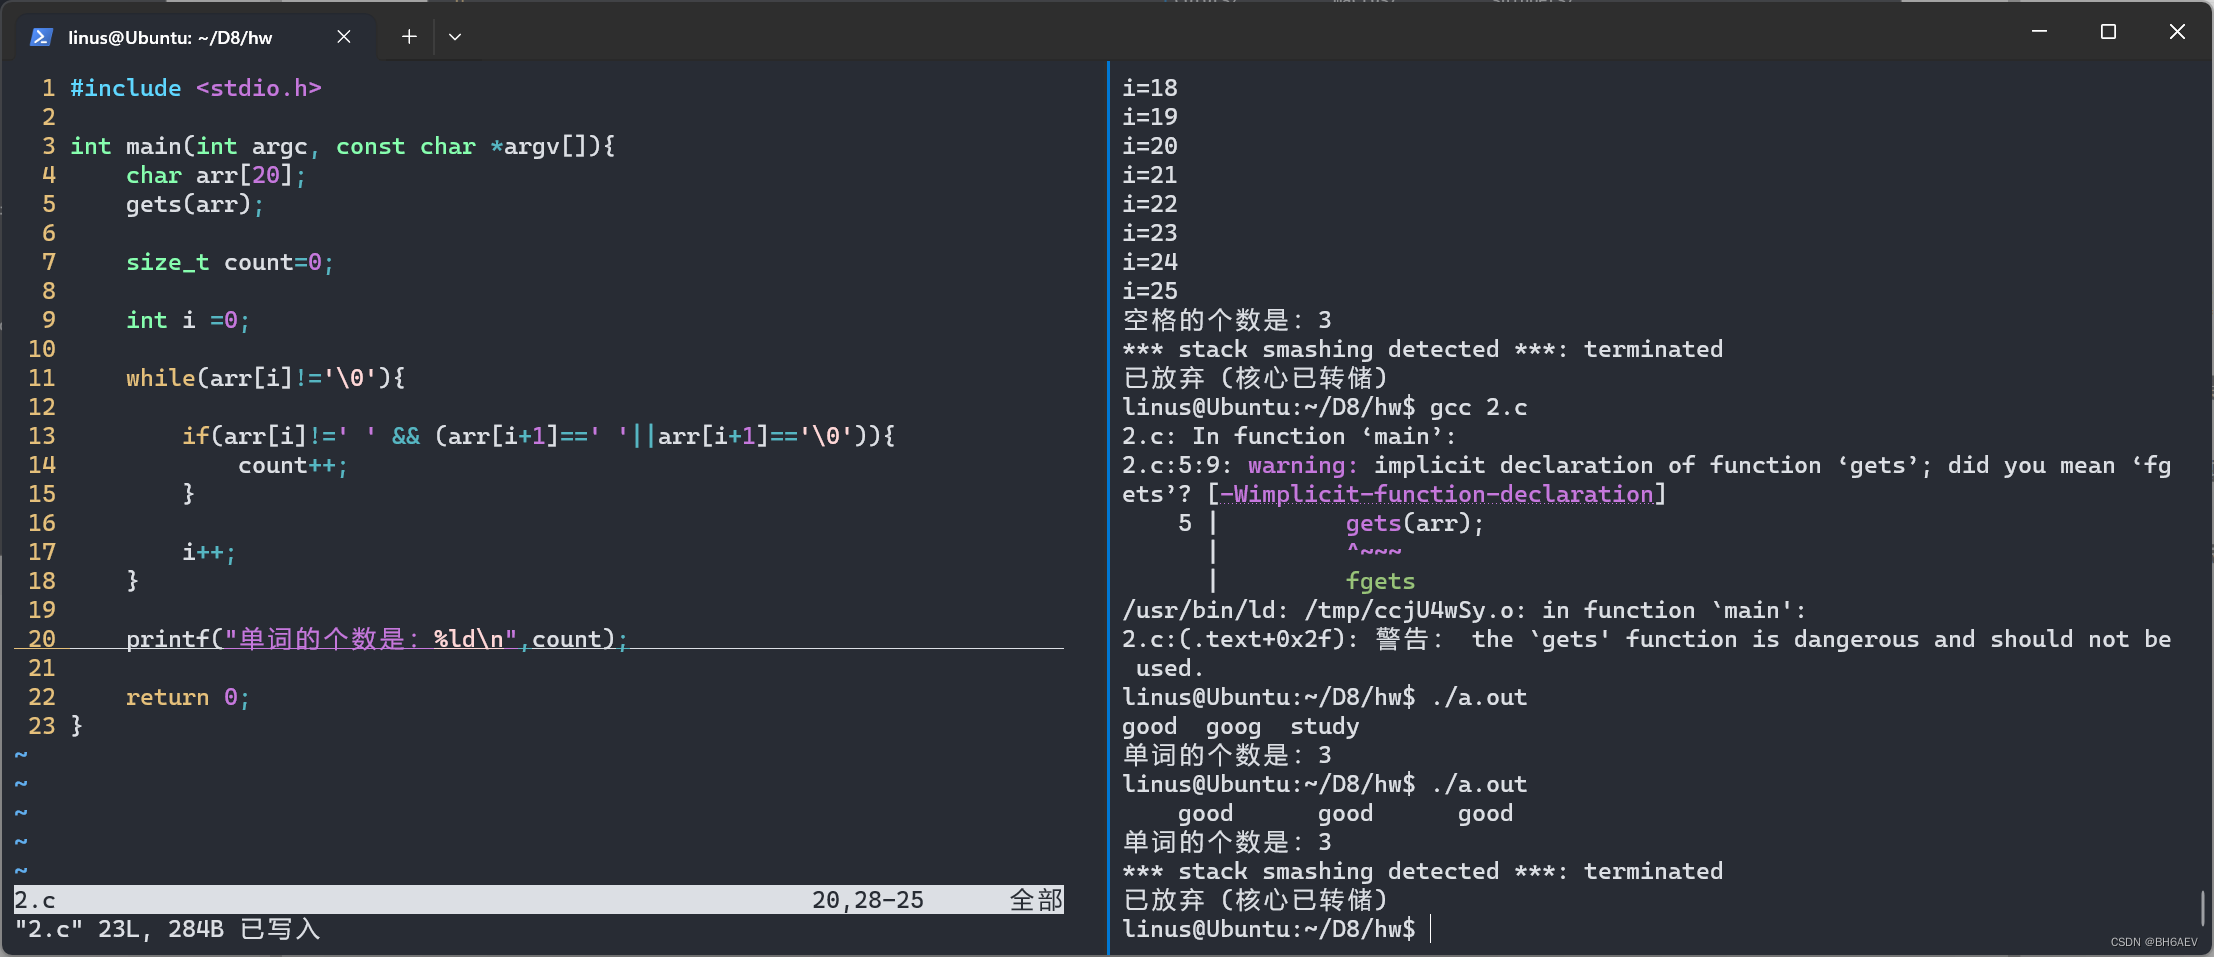2214x957 pixels.
Task: Click the -Wimplicit-function-declaration warning link
Action: point(1436,494)
